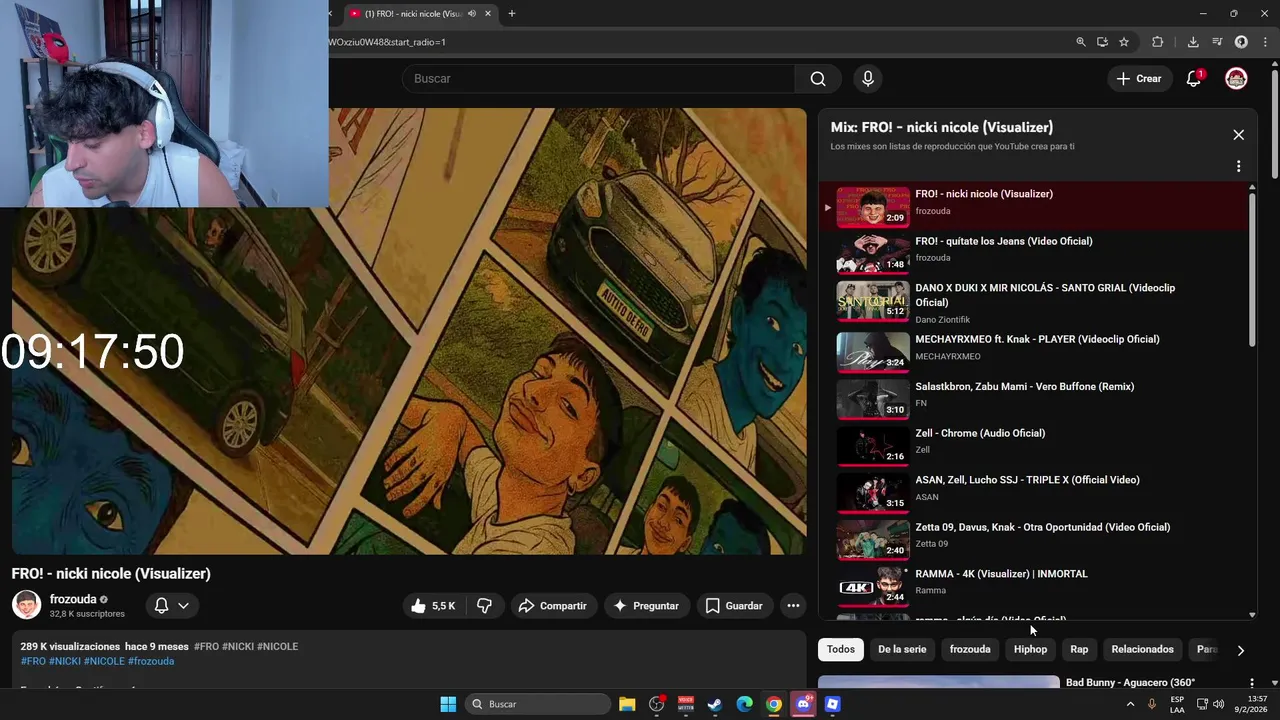This screenshot has width=1280, height=720.
Task: Click the microphone icon in system tray
Action: [x=1152, y=704]
